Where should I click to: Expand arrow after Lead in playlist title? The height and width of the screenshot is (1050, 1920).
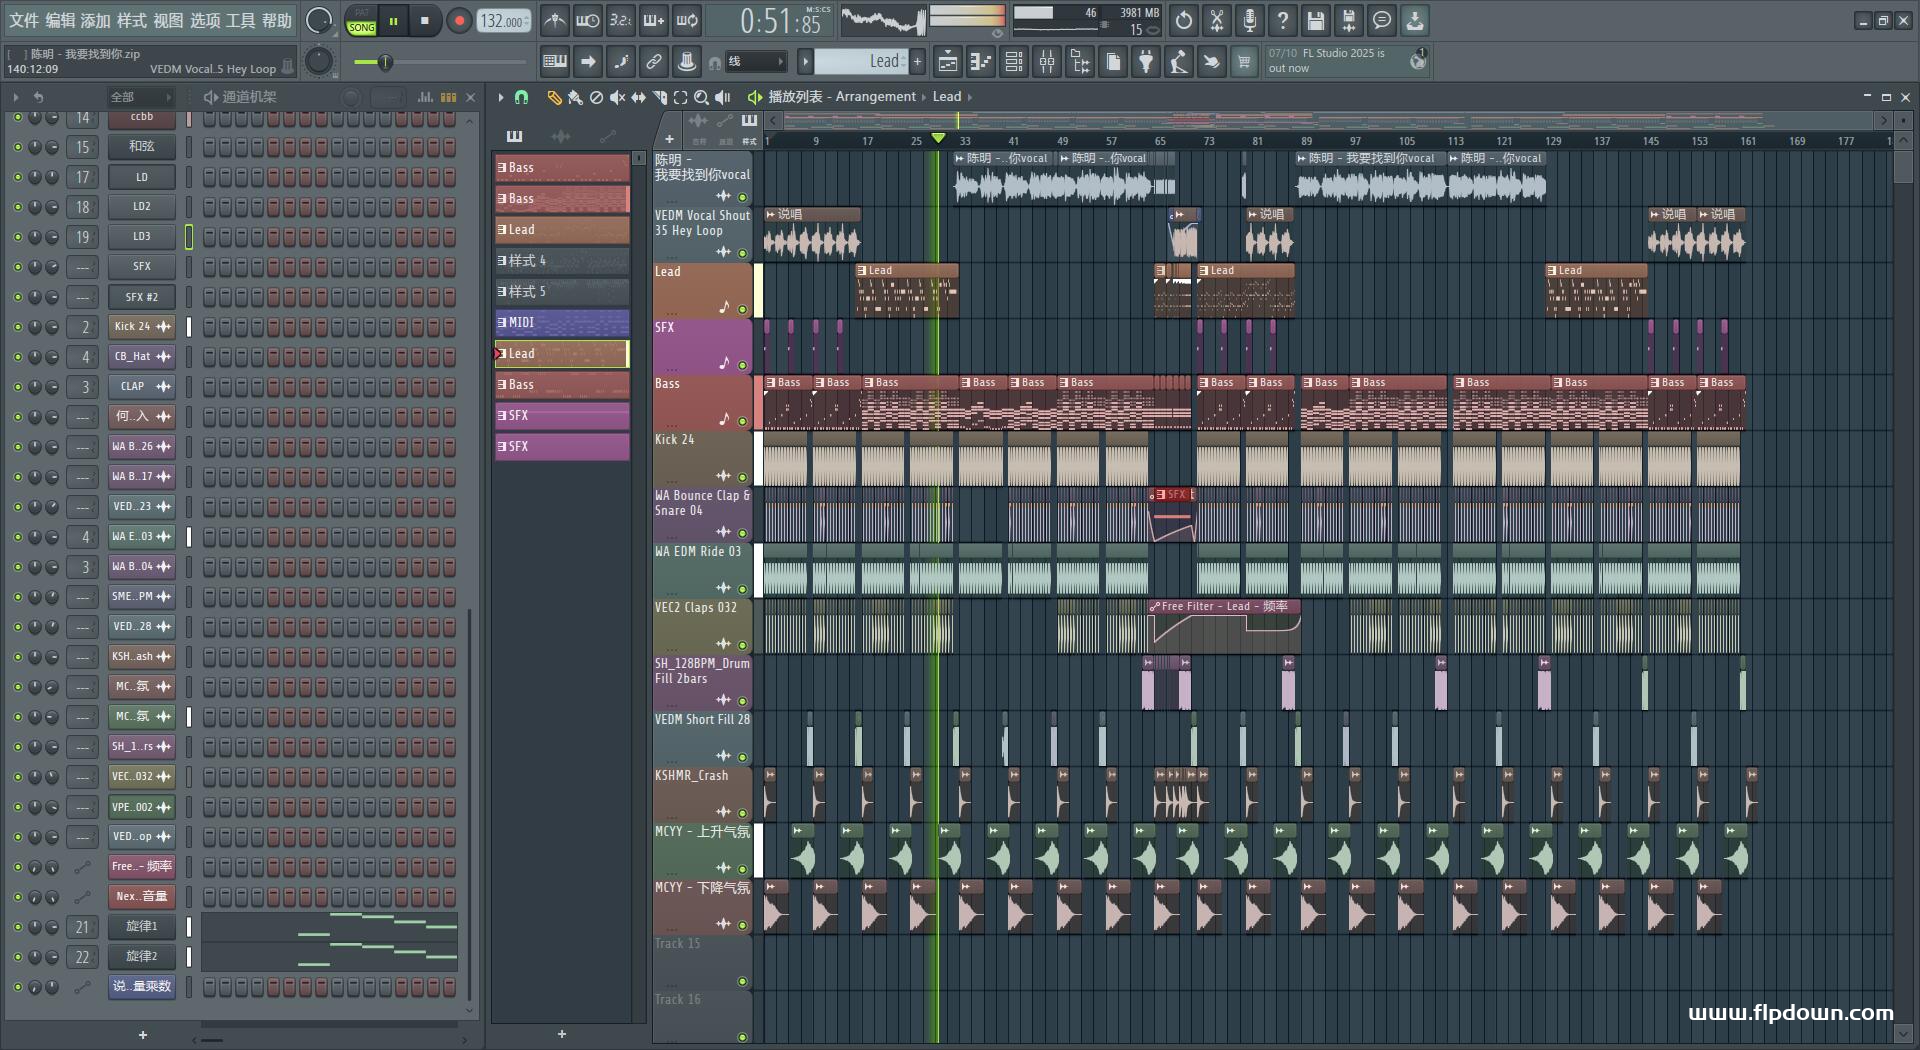click(x=969, y=97)
